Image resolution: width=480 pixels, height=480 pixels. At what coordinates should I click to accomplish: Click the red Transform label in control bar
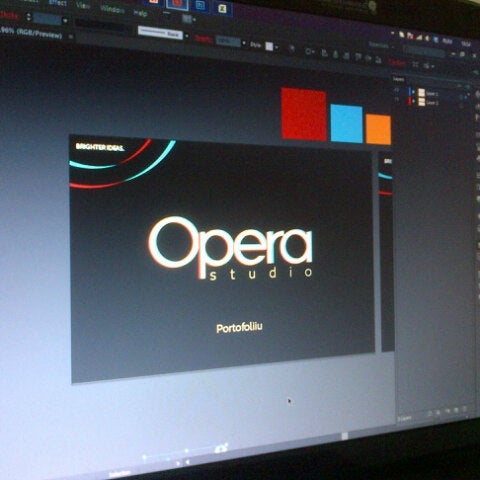pyautogui.click(x=397, y=63)
